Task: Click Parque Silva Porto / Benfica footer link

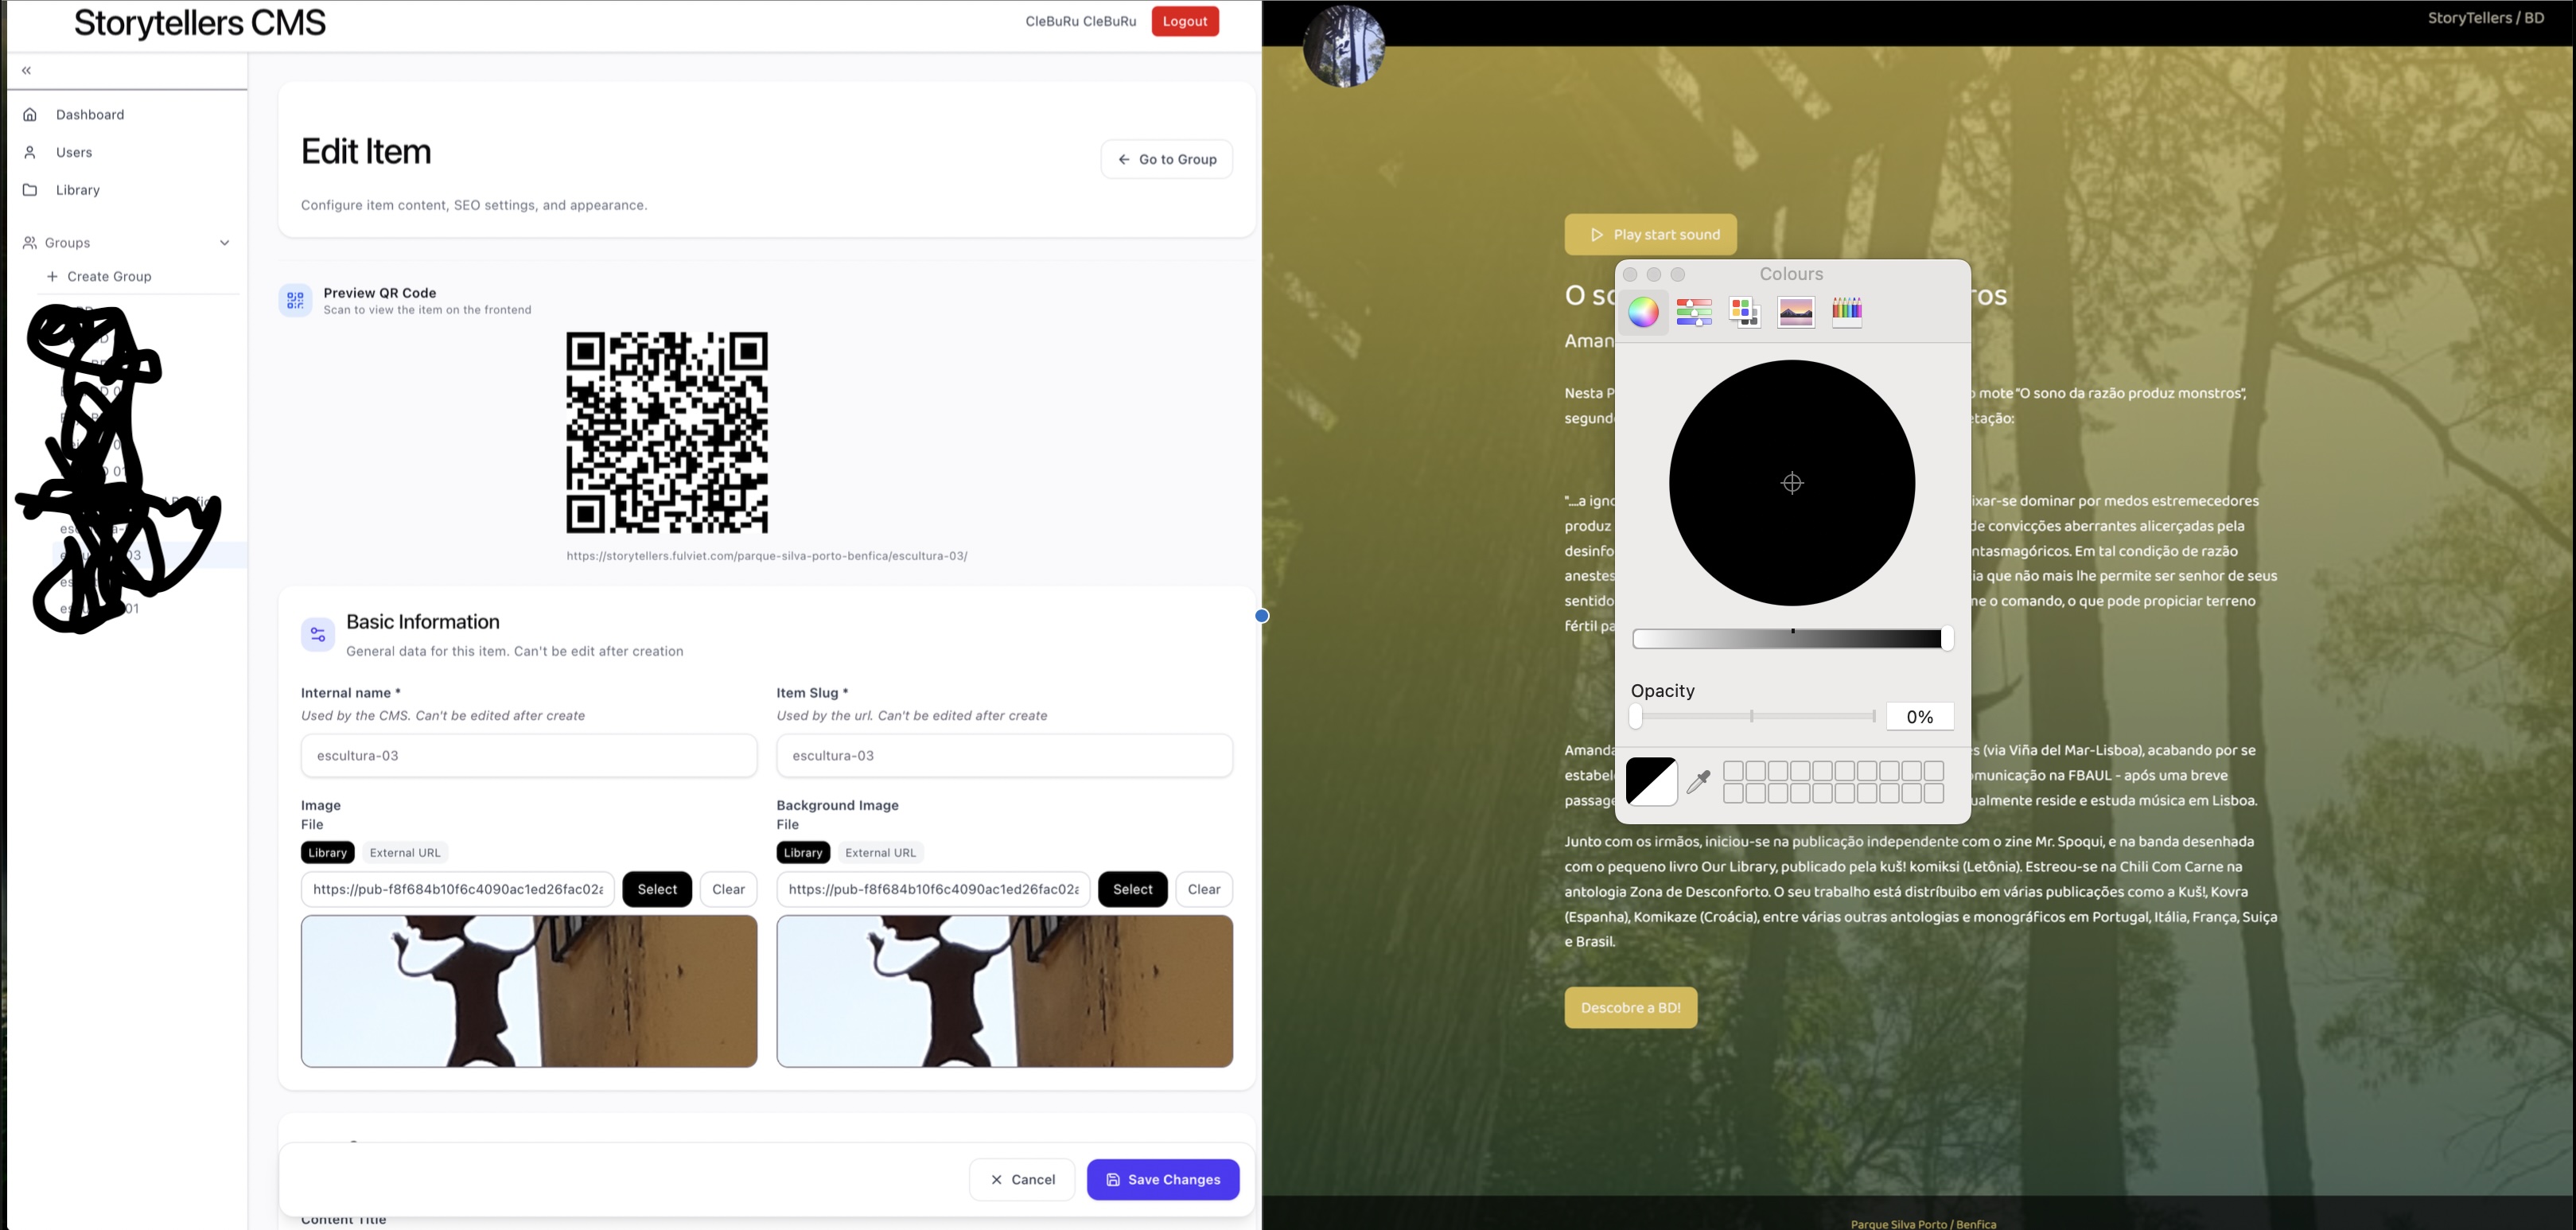Action: coord(1923,1223)
